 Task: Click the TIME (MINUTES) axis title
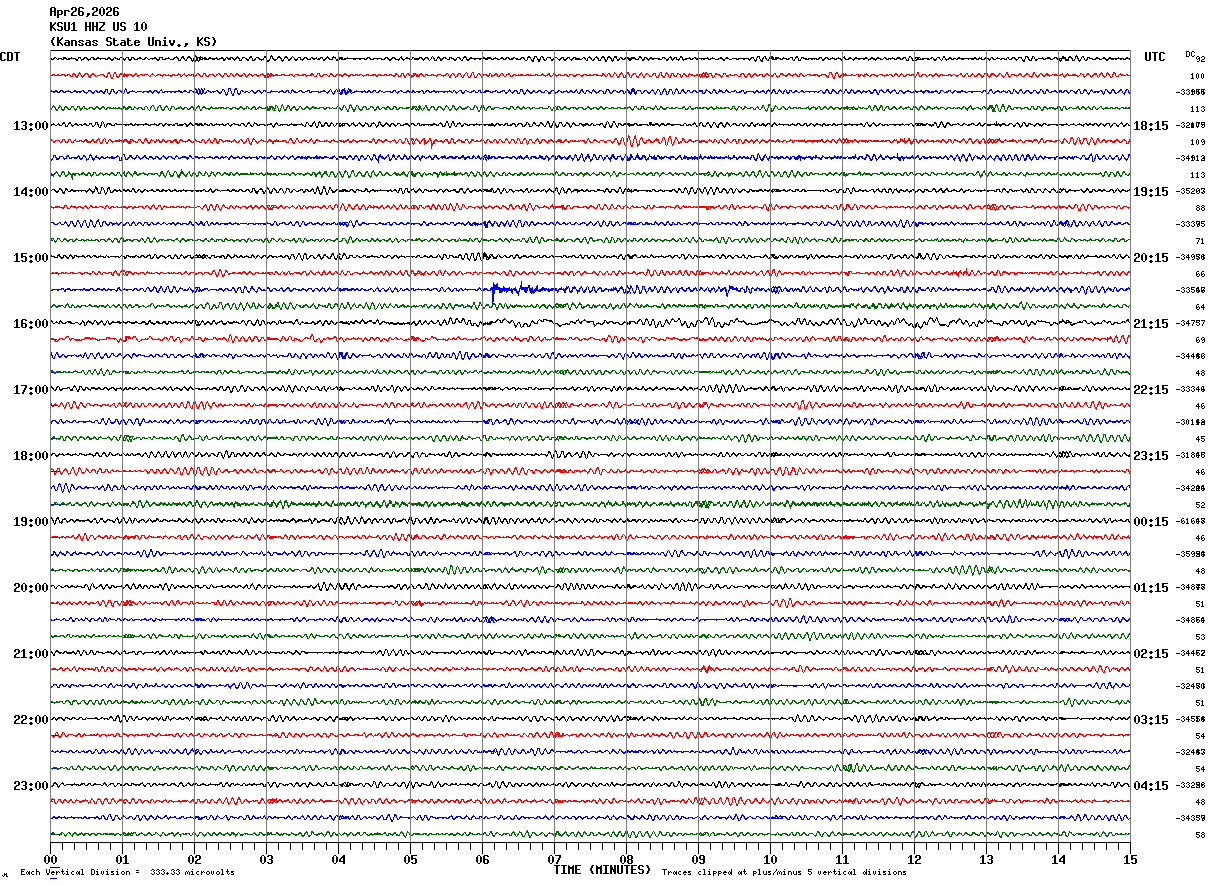point(602,870)
